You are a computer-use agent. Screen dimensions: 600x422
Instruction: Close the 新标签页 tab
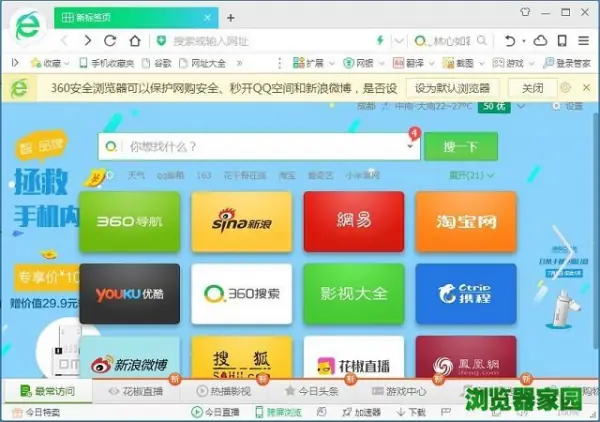click(x=207, y=17)
